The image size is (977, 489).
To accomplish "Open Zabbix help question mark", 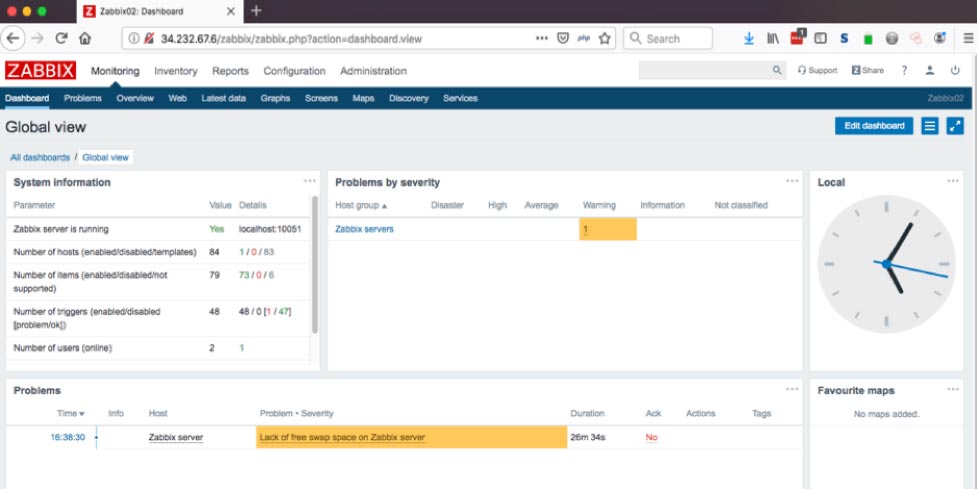I will [x=904, y=70].
